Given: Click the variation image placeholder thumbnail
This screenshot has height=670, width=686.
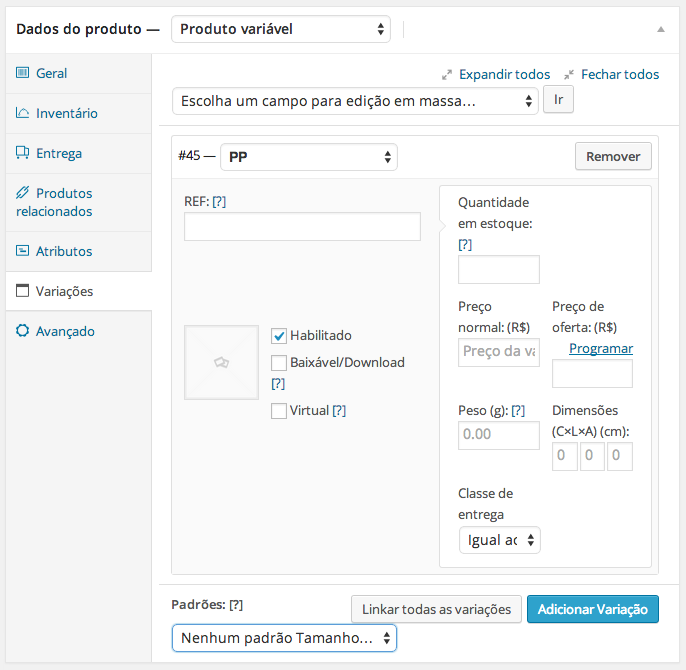Looking at the screenshot, I should [221, 362].
